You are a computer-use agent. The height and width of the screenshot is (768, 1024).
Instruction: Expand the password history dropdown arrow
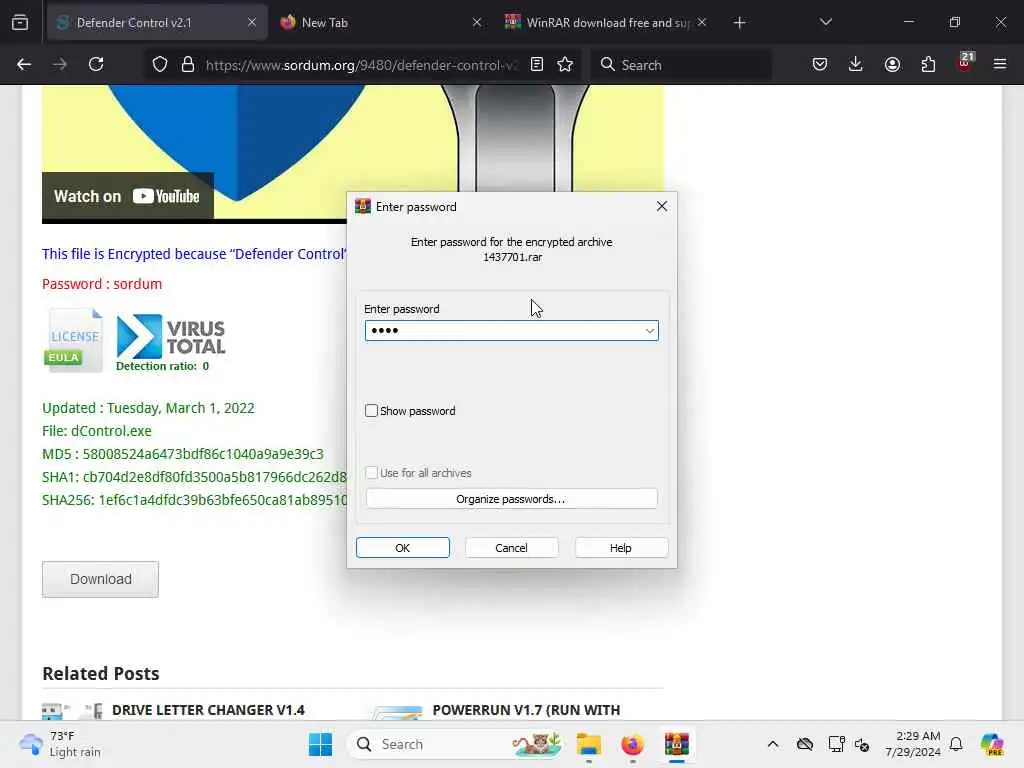coord(650,331)
